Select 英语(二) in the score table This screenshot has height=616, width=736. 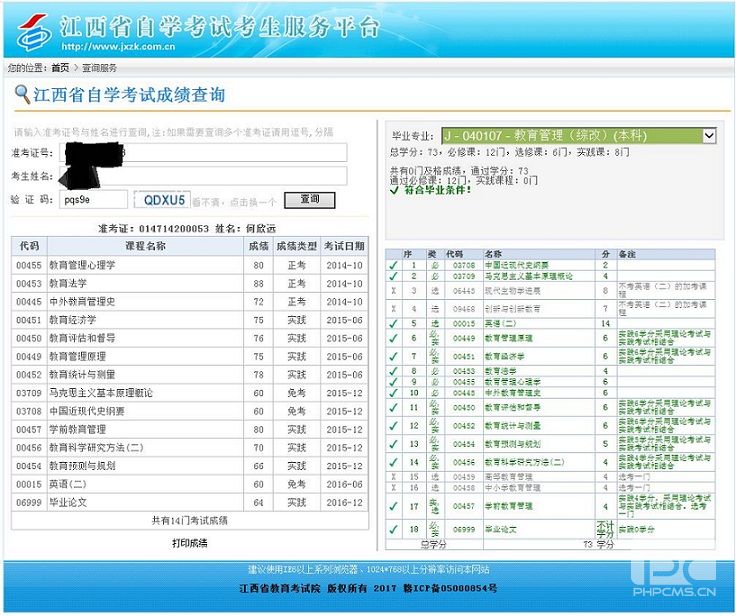point(68,485)
